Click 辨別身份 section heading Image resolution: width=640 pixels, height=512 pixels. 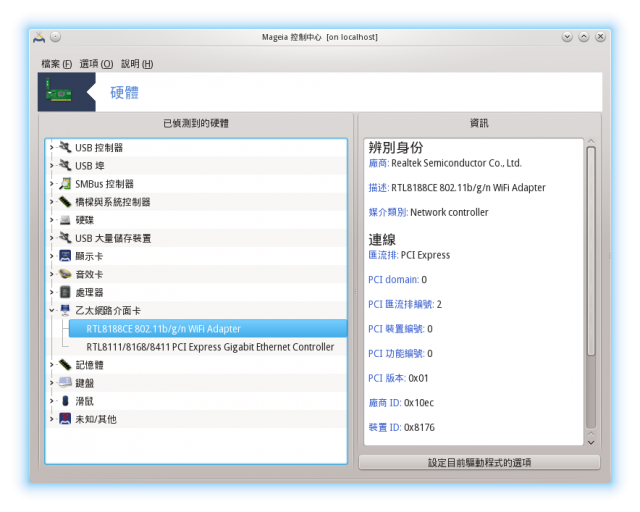[x=396, y=147]
